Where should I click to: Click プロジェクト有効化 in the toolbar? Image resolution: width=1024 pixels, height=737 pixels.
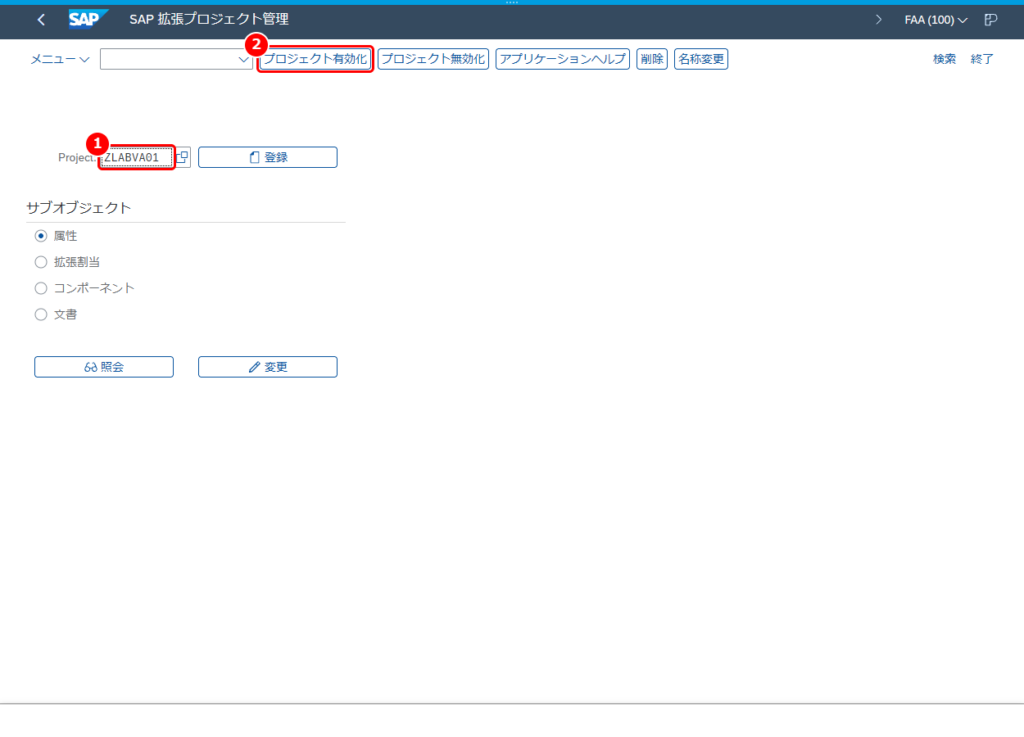[315, 59]
